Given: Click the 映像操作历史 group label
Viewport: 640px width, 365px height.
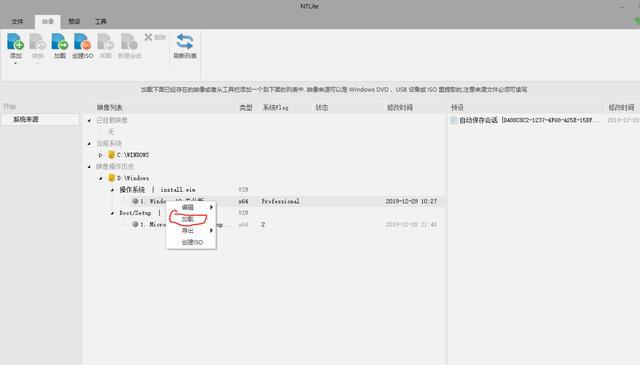Looking at the screenshot, I should [115, 166].
